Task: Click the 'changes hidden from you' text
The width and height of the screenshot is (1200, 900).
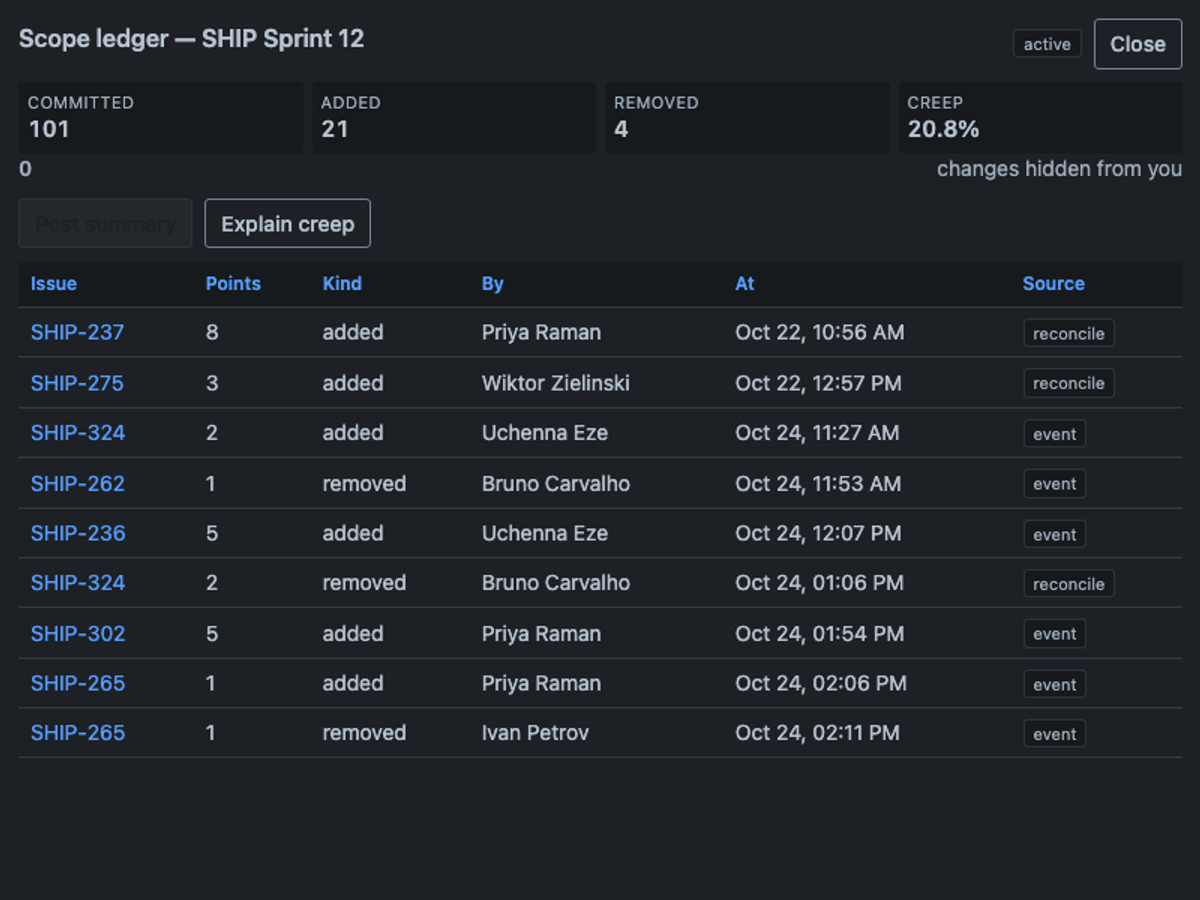Action: click(1059, 169)
